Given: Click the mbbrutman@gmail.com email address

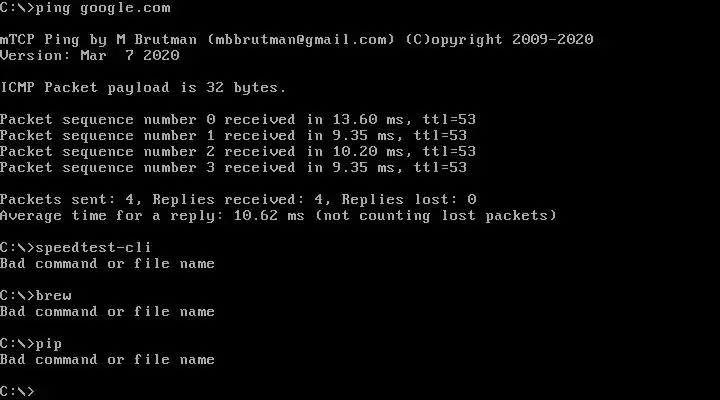Looking at the screenshot, I should tap(300, 39).
